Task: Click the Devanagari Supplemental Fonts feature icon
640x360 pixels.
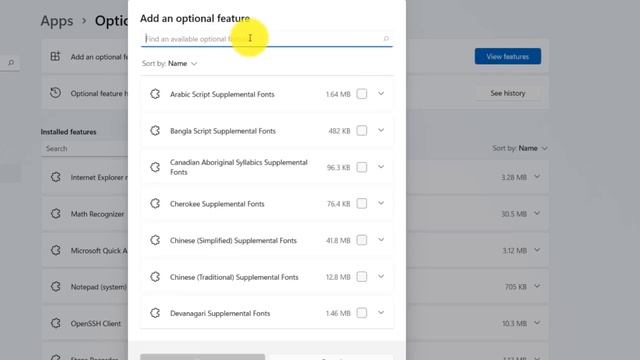Action: point(155,313)
